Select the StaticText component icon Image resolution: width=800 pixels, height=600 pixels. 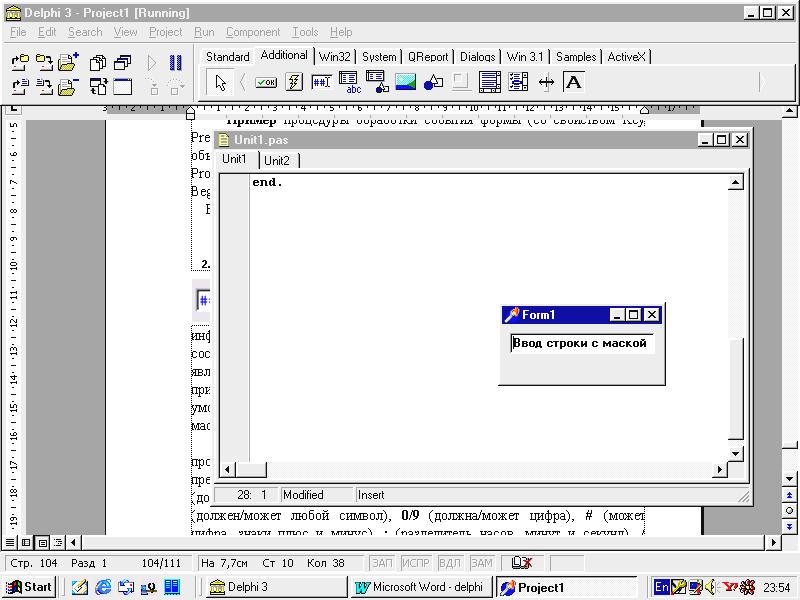pos(573,82)
